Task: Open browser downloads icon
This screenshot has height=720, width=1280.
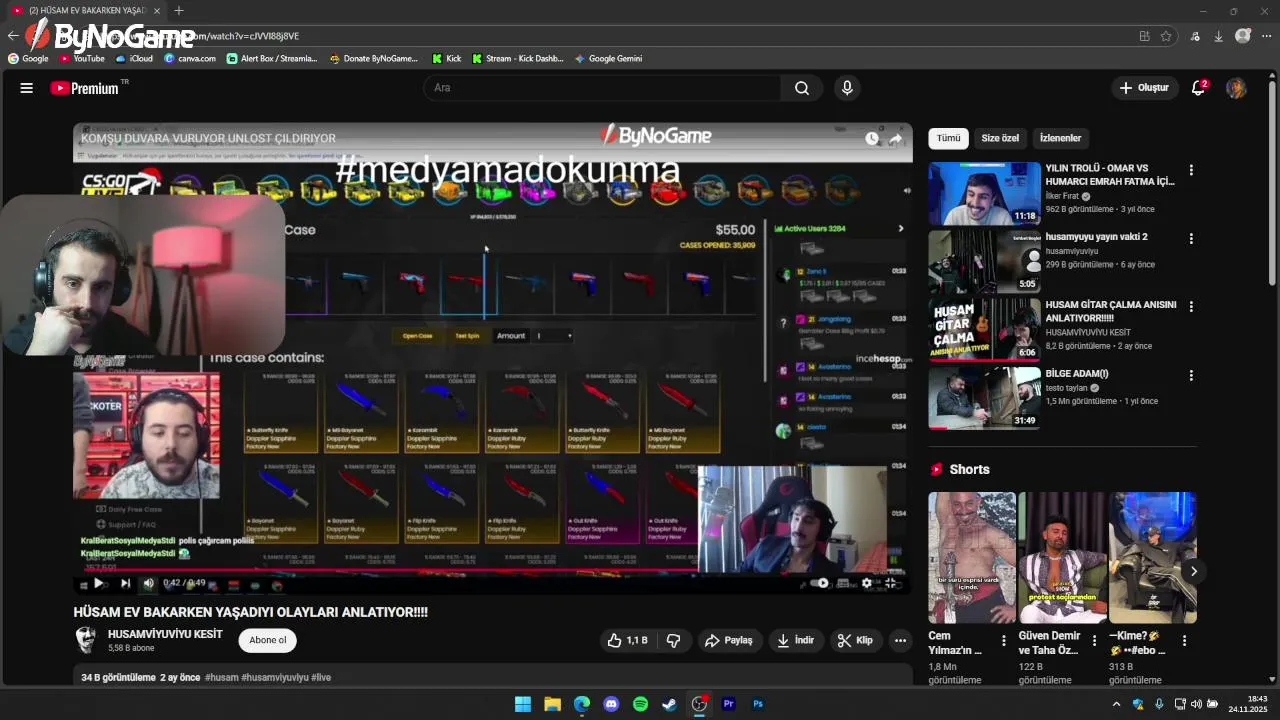Action: [1218, 36]
